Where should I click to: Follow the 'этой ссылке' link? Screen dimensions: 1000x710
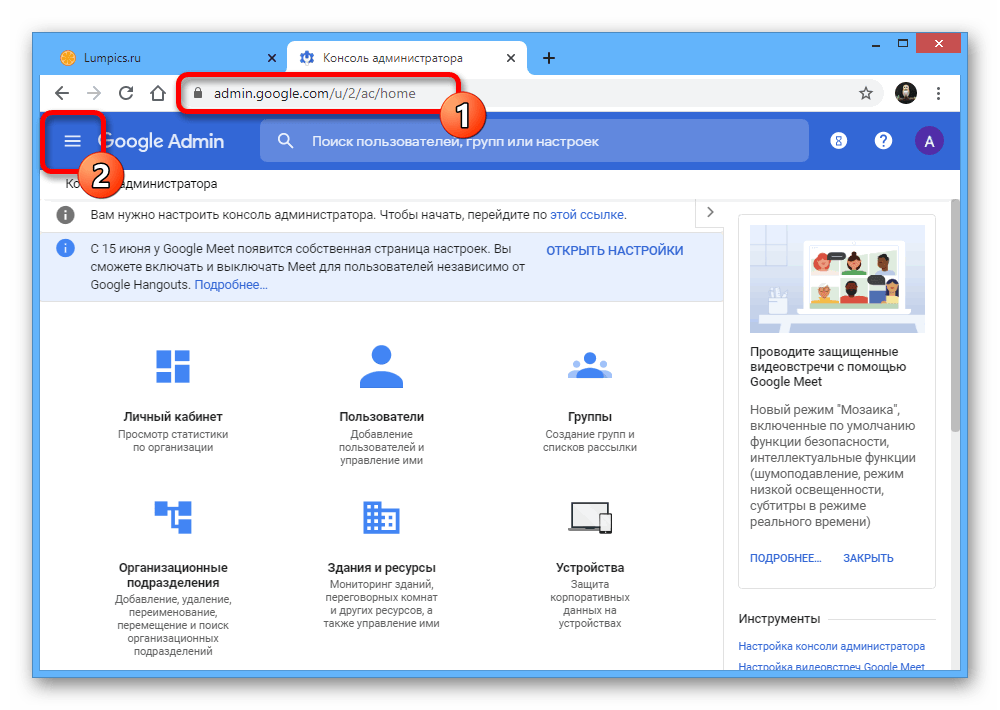point(587,215)
